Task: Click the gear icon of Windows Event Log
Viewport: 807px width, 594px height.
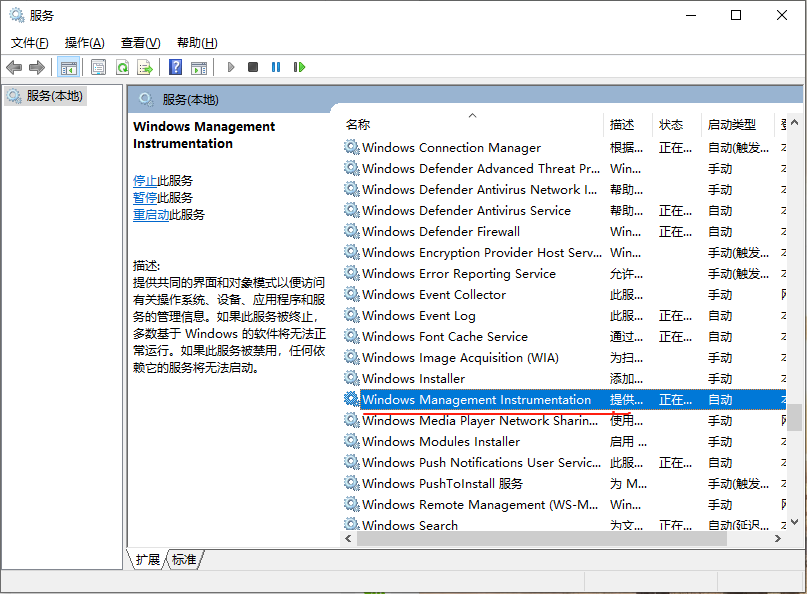Action: [352, 315]
